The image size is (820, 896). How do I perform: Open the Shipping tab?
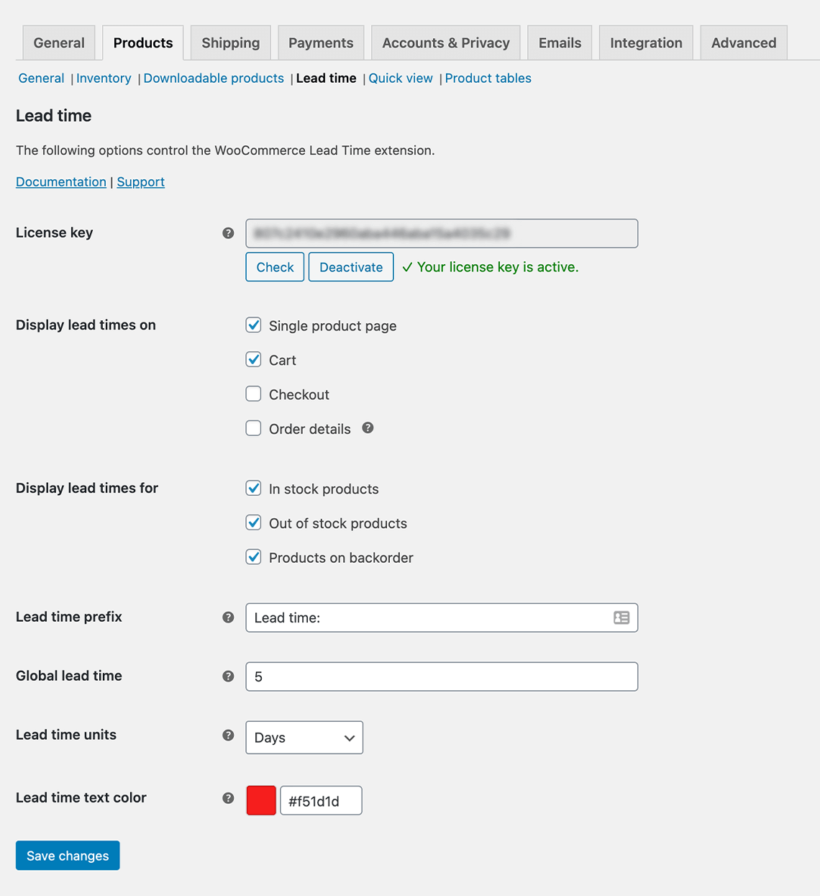[x=230, y=43]
